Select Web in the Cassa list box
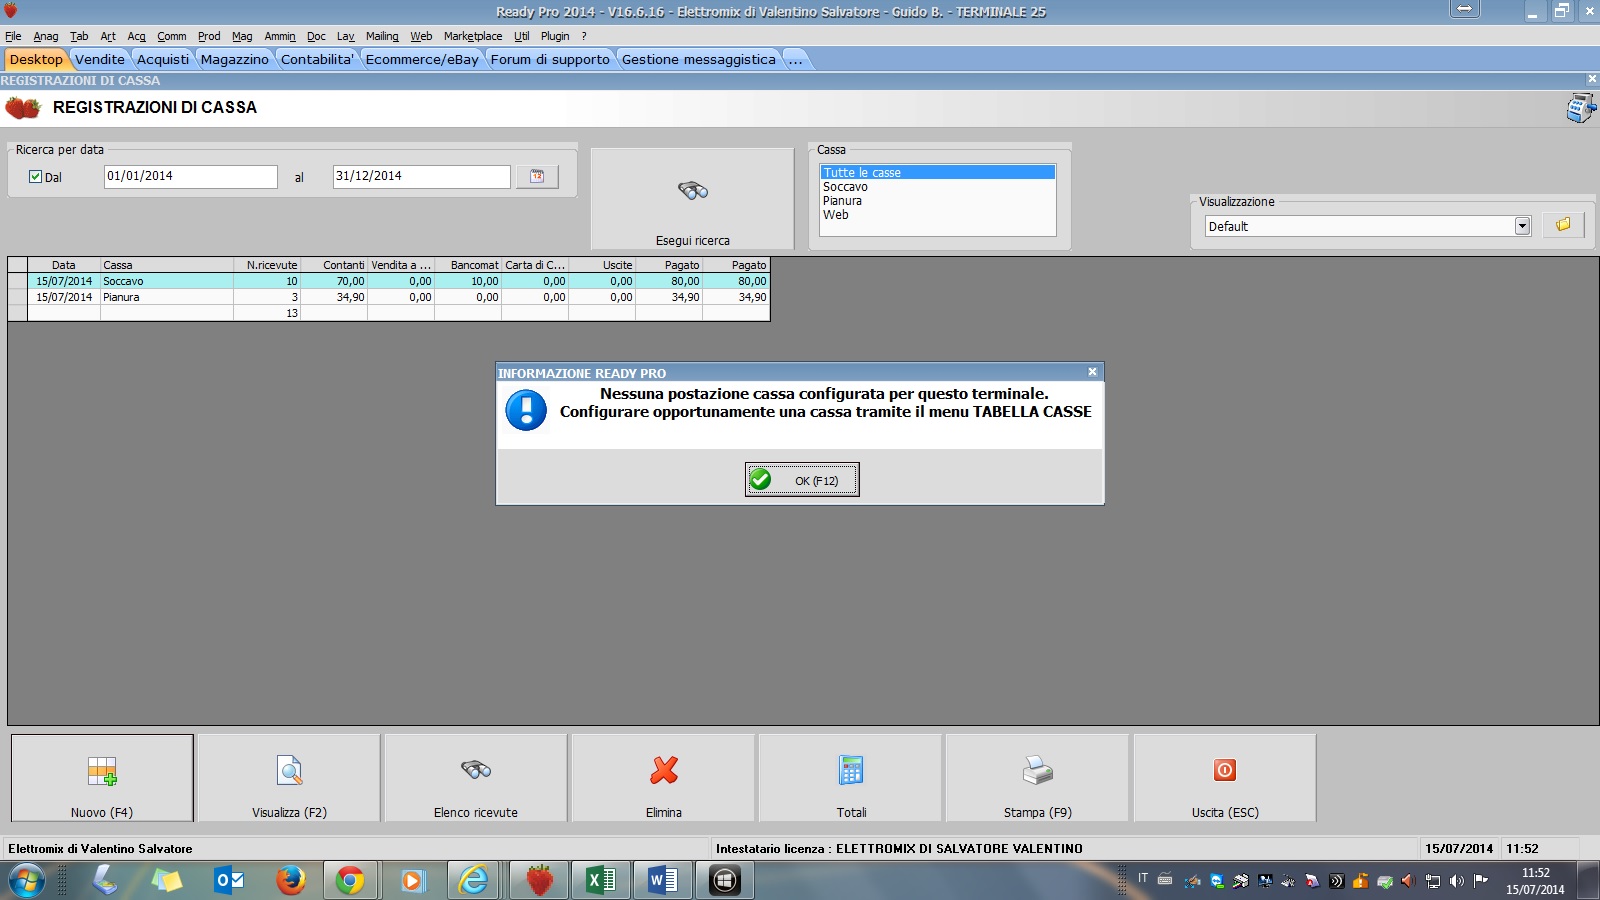This screenshot has height=900, width=1600. tap(937, 215)
